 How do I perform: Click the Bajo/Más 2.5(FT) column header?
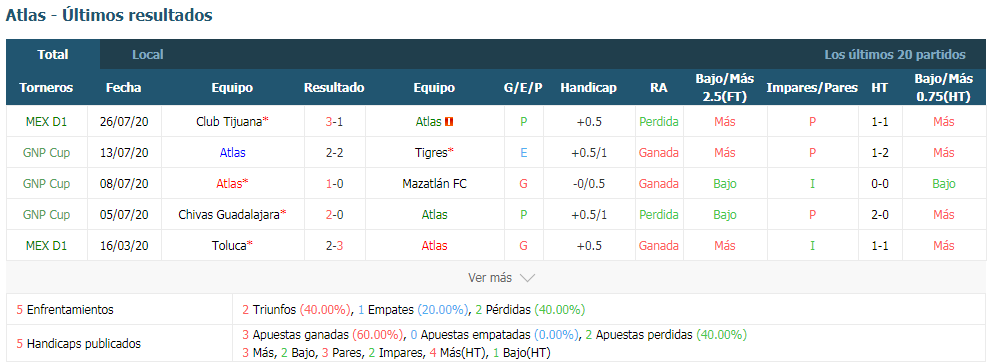[x=725, y=88]
